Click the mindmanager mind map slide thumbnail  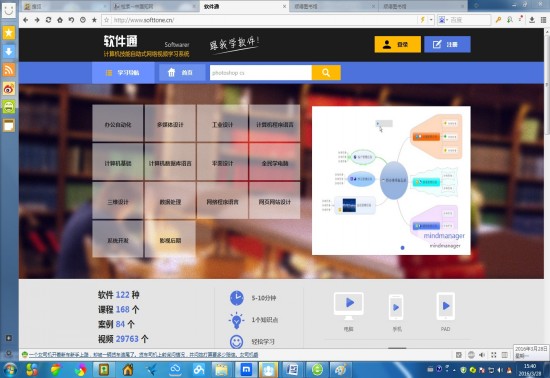[391, 180]
